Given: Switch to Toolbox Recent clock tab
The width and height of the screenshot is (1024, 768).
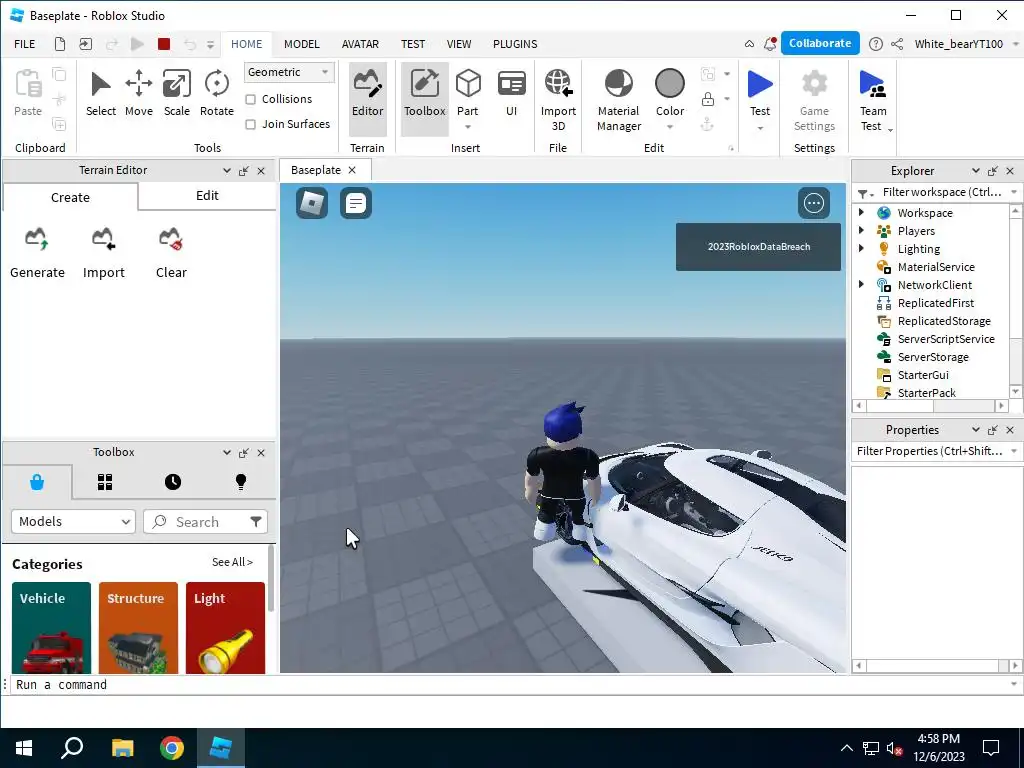Looking at the screenshot, I should [173, 482].
